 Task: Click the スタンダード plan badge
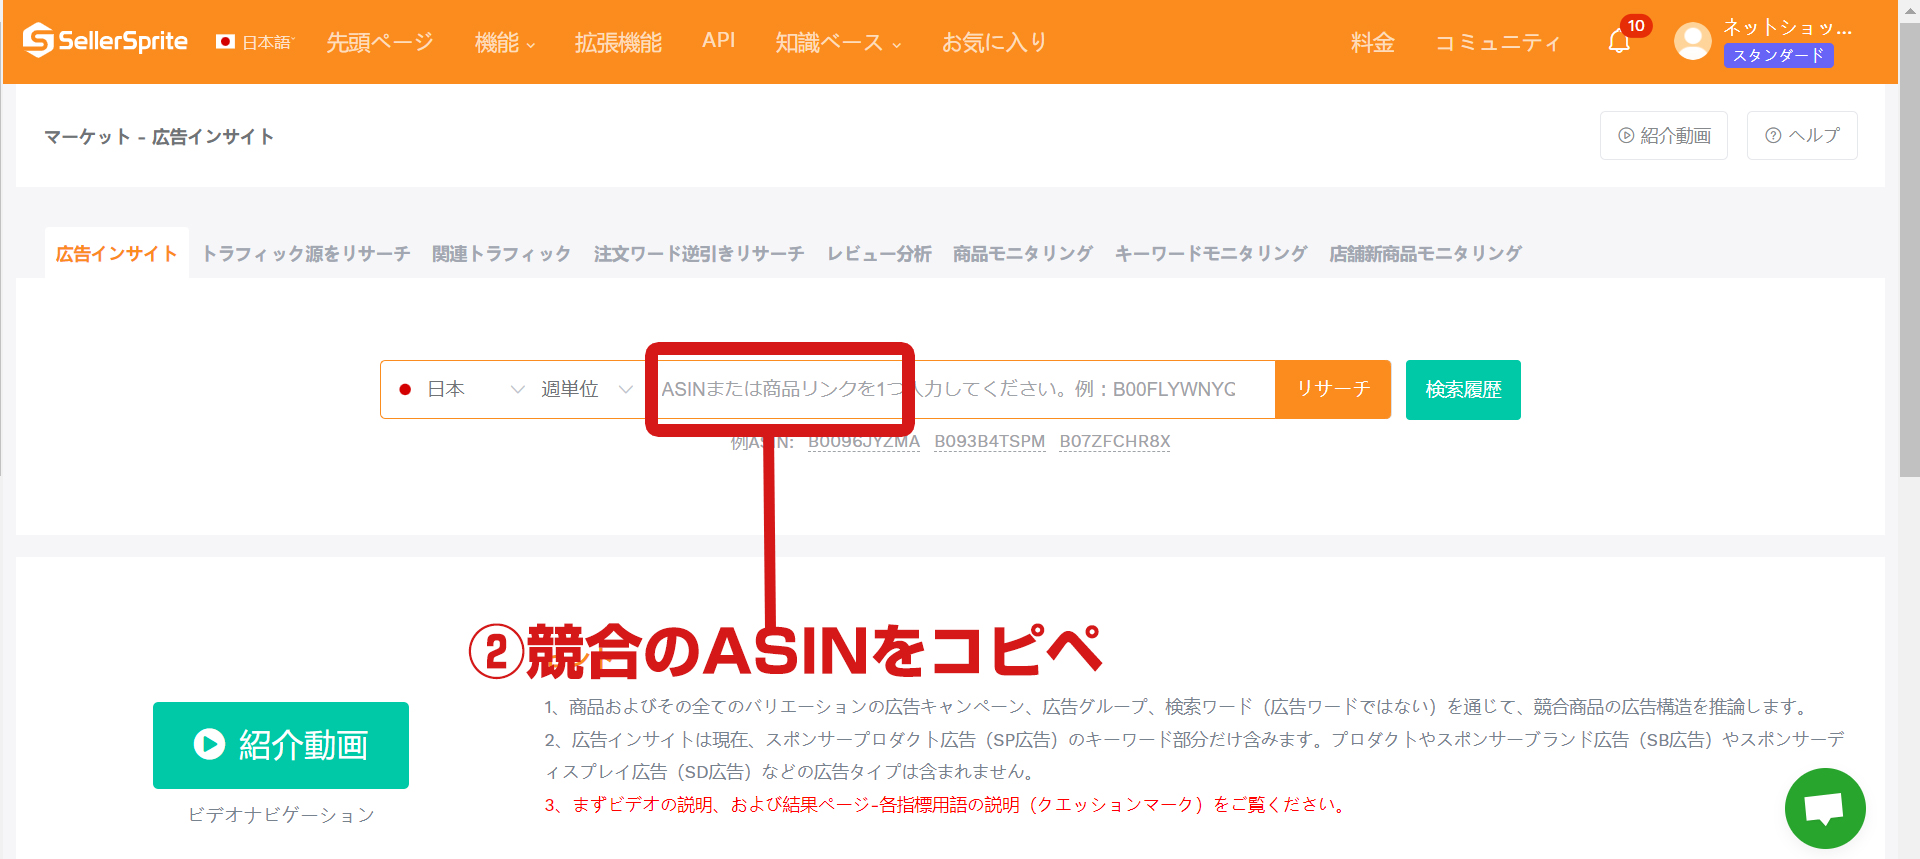[1778, 56]
